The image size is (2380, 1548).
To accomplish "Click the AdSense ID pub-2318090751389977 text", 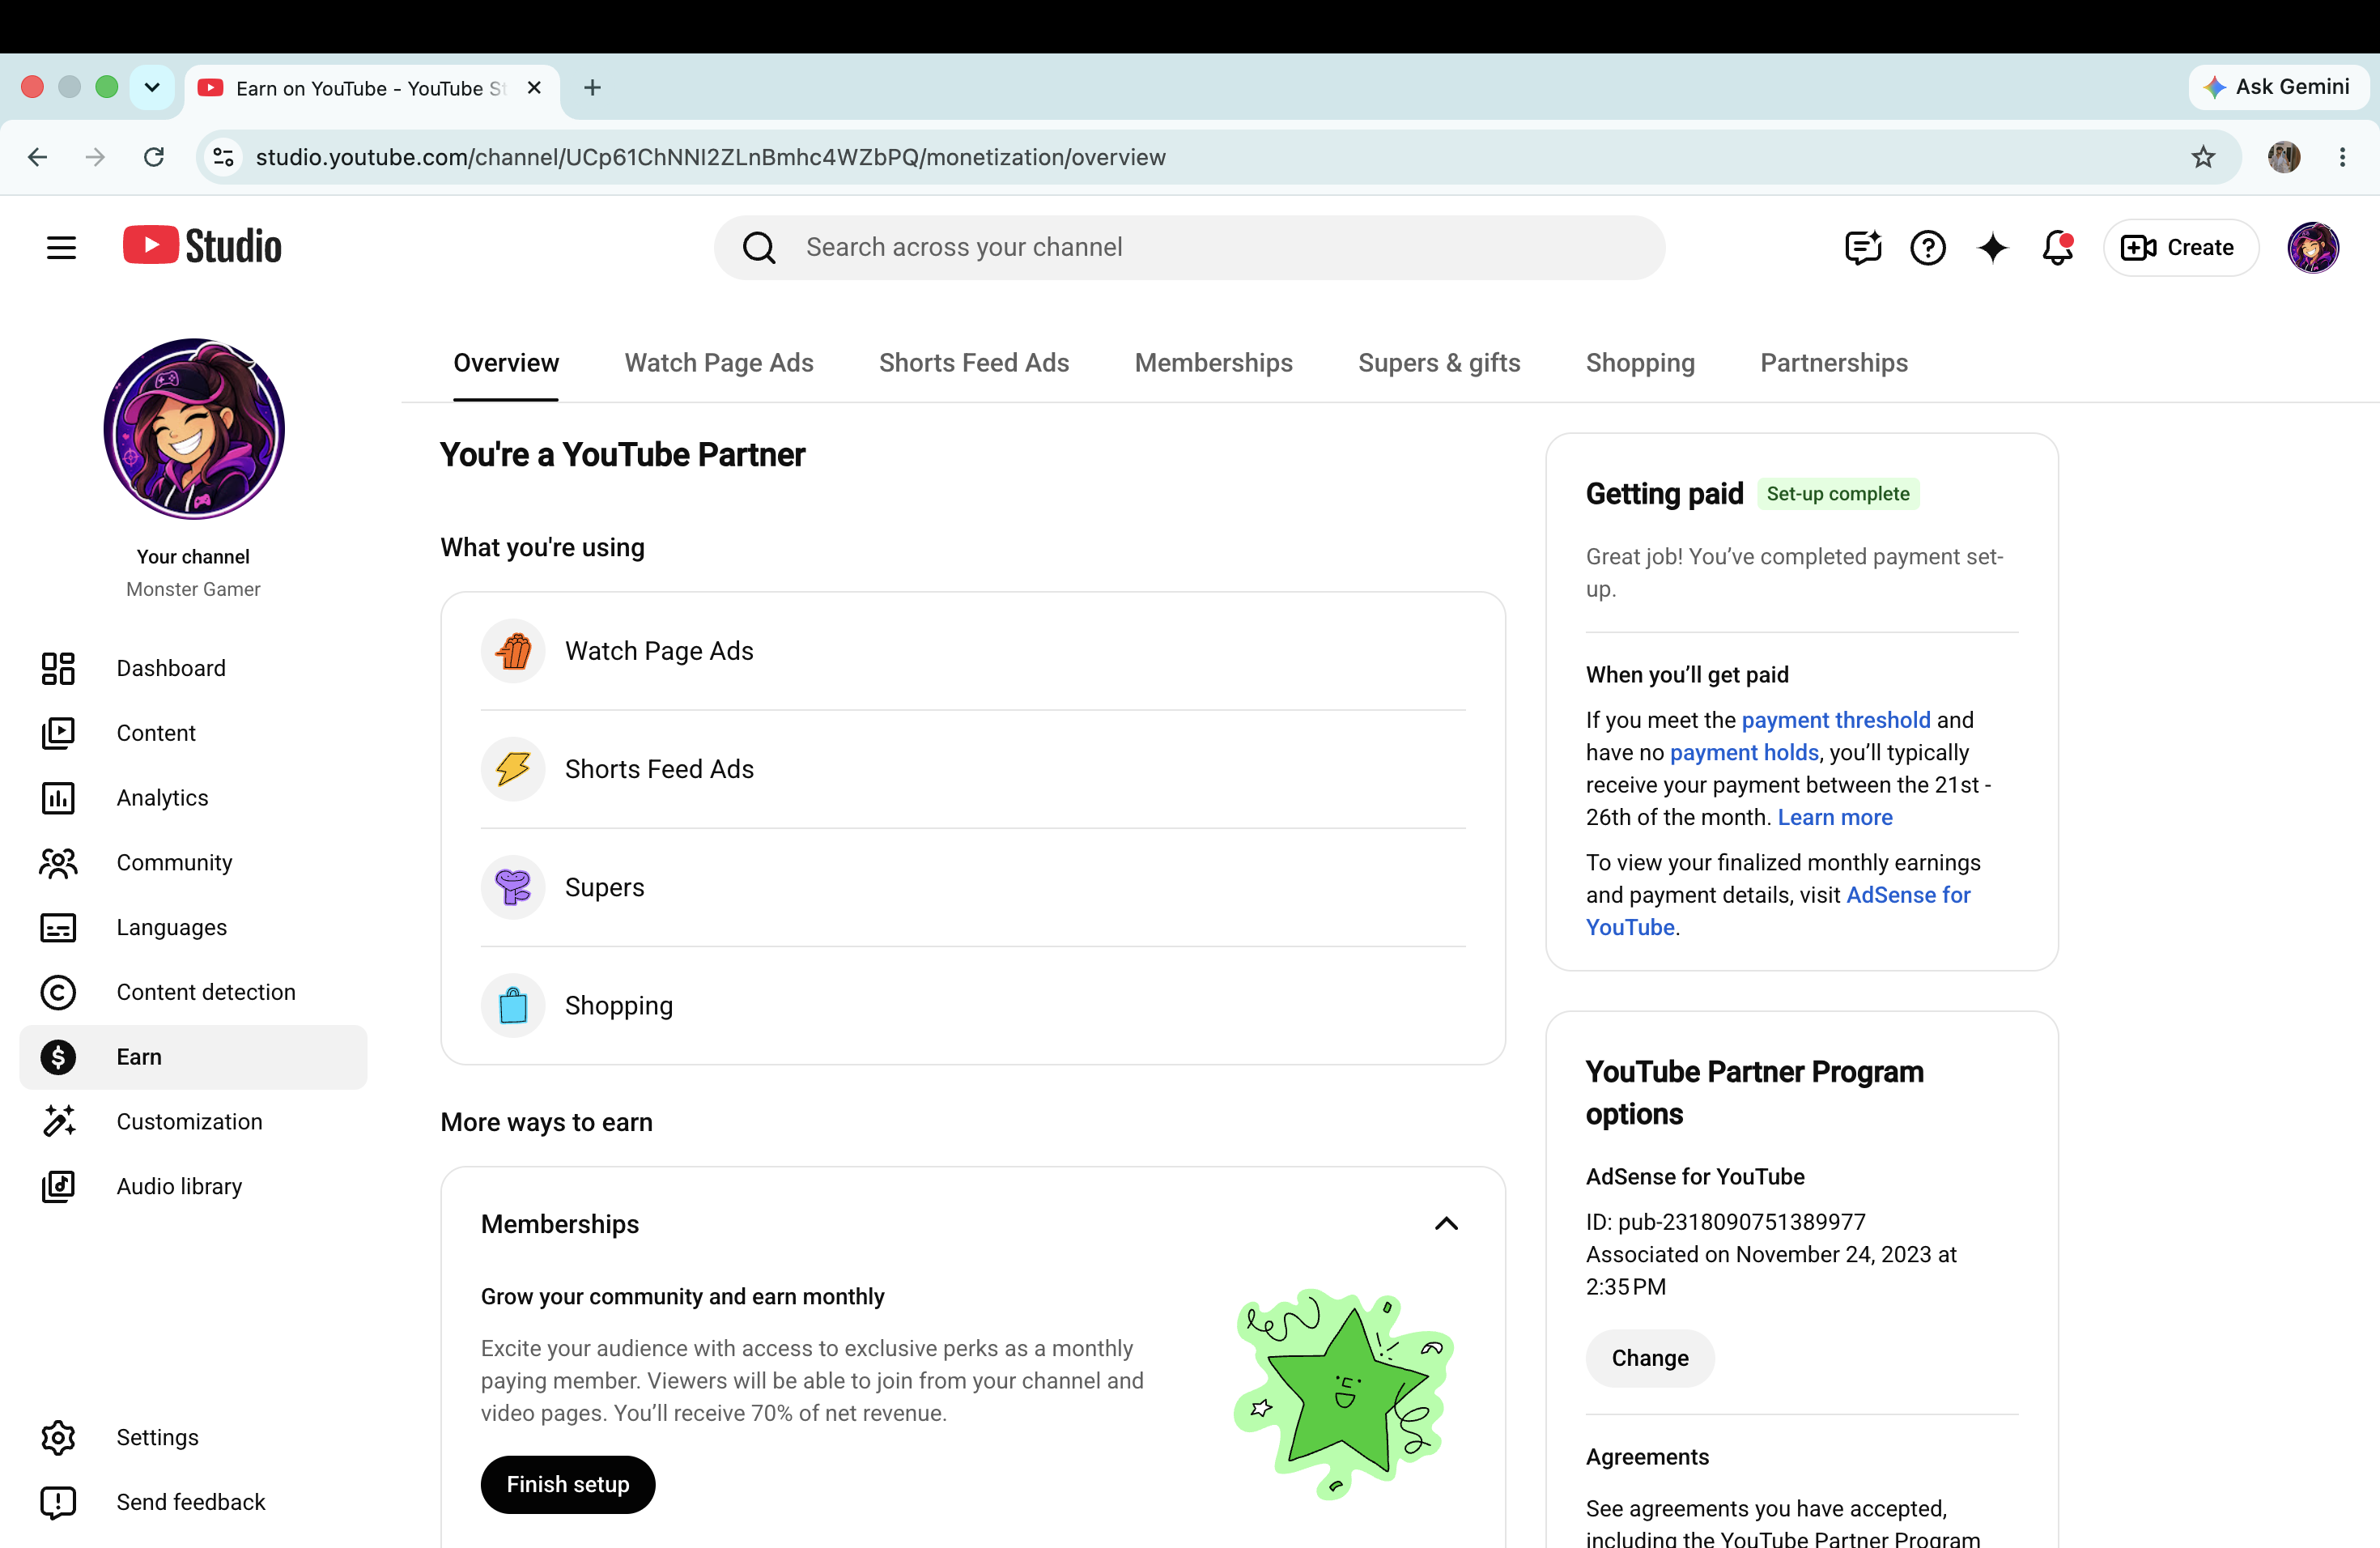I will 1725,1222.
